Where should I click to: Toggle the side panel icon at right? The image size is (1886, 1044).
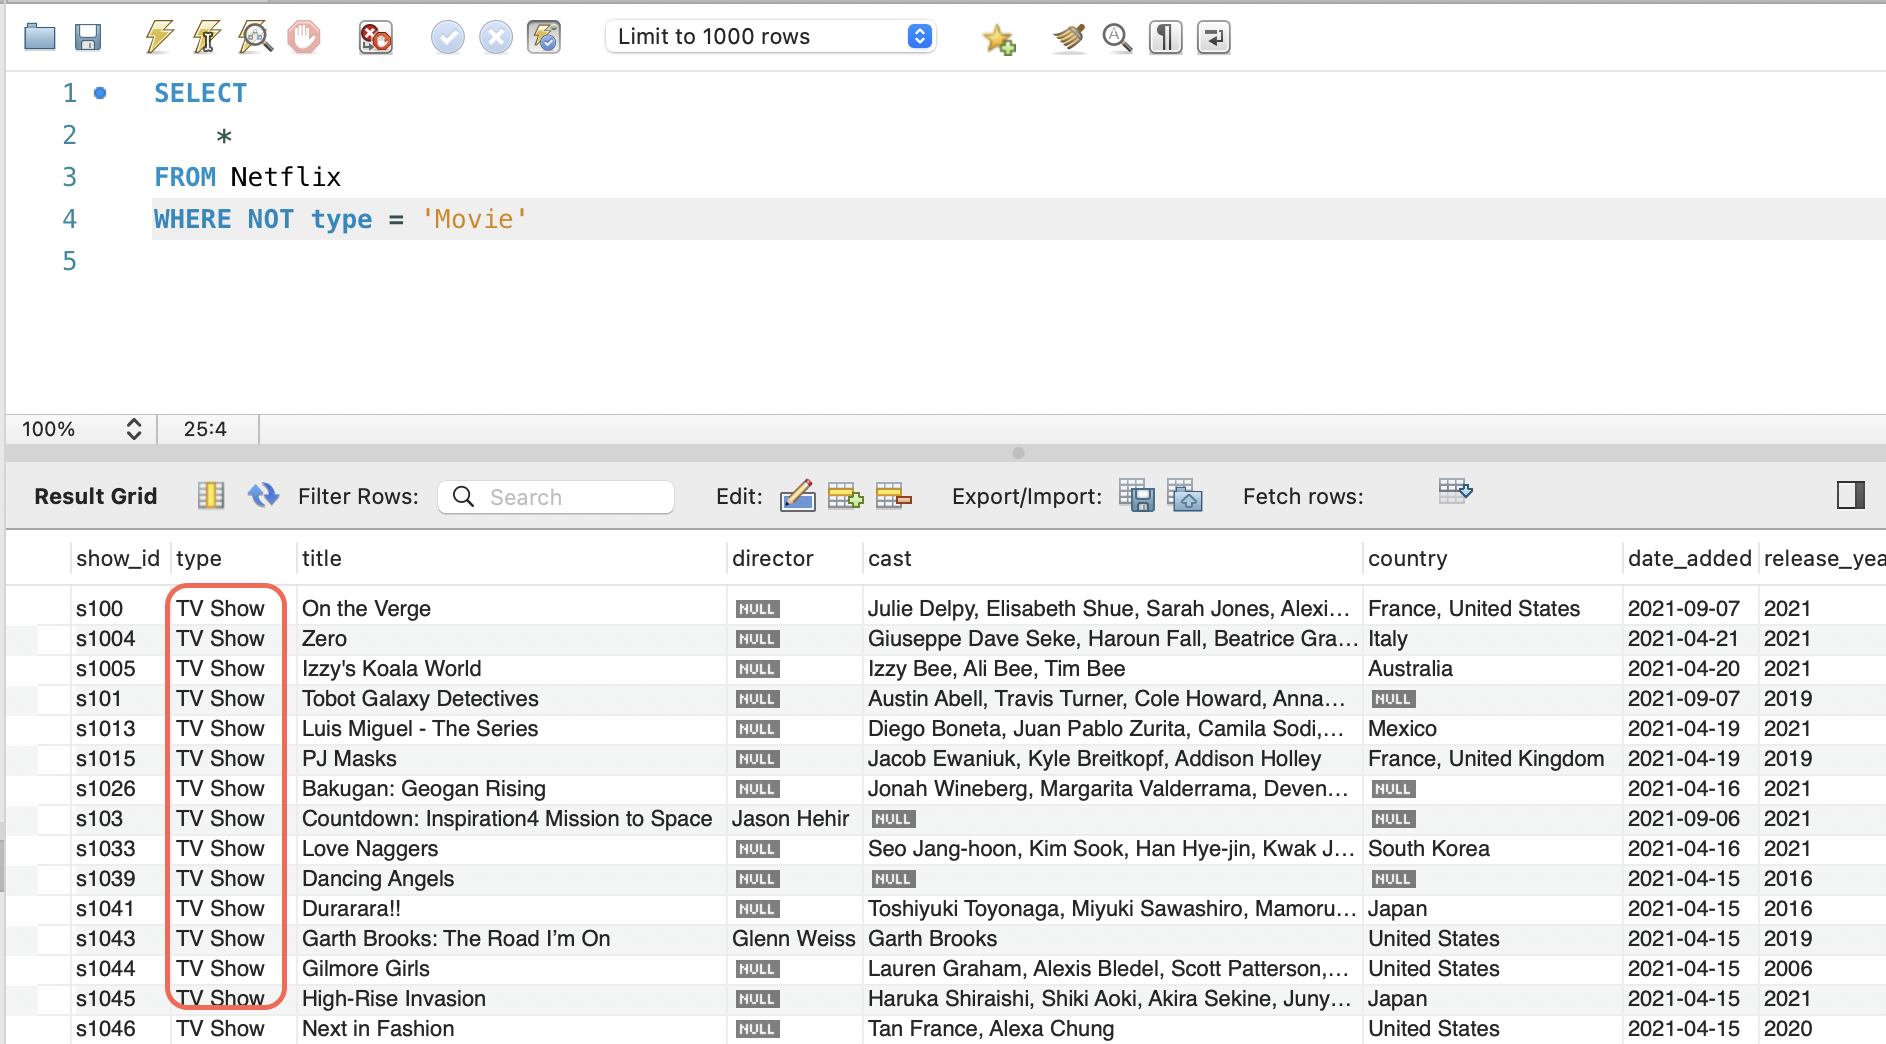(x=1851, y=495)
